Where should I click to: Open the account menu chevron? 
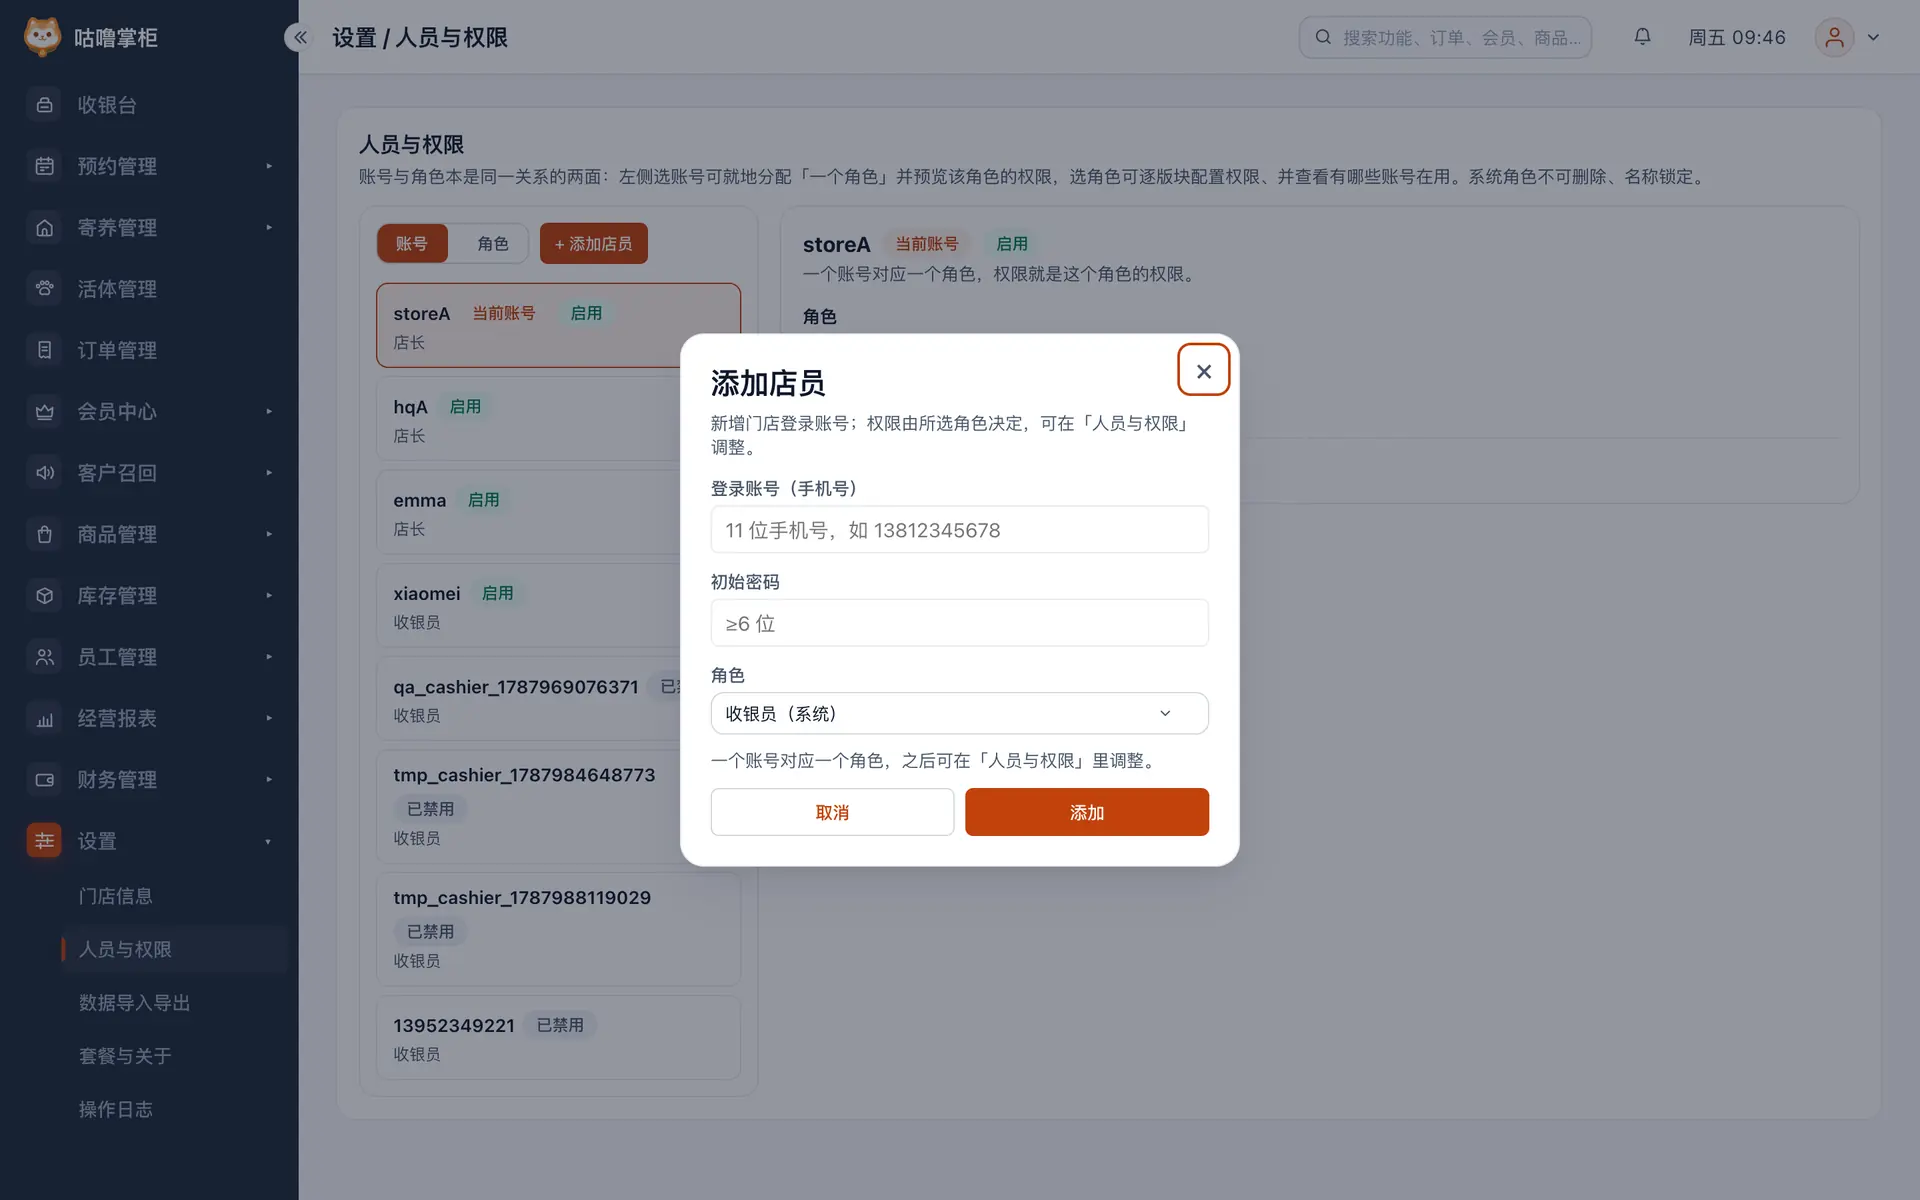[x=1873, y=37]
